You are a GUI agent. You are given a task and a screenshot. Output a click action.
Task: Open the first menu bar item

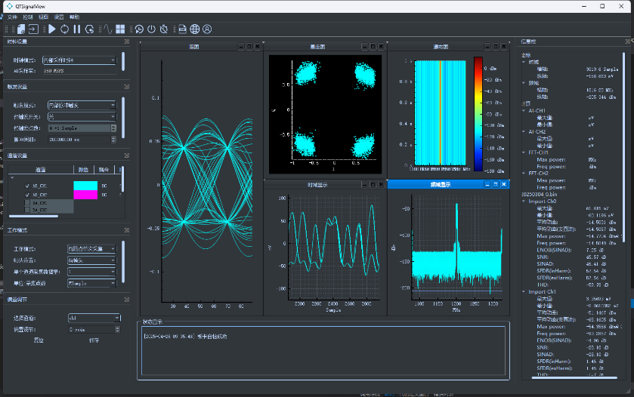(12, 17)
